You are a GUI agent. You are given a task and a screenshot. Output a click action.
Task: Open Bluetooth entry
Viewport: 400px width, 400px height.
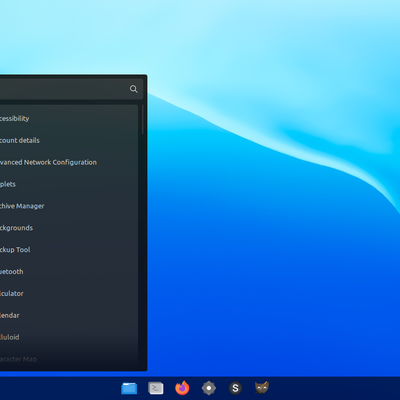[69, 272]
